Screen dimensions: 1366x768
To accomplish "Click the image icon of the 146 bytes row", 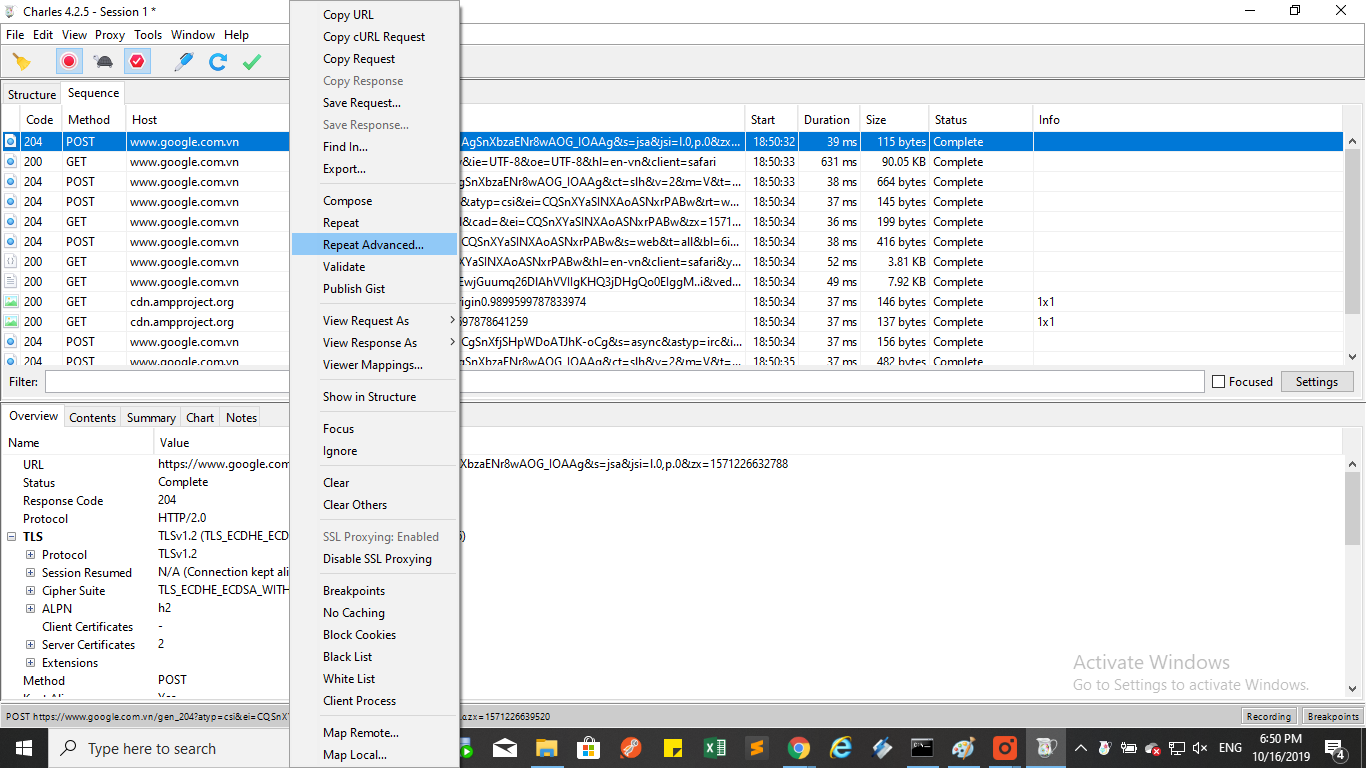I will pyautogui.click(x=11, y=302).
